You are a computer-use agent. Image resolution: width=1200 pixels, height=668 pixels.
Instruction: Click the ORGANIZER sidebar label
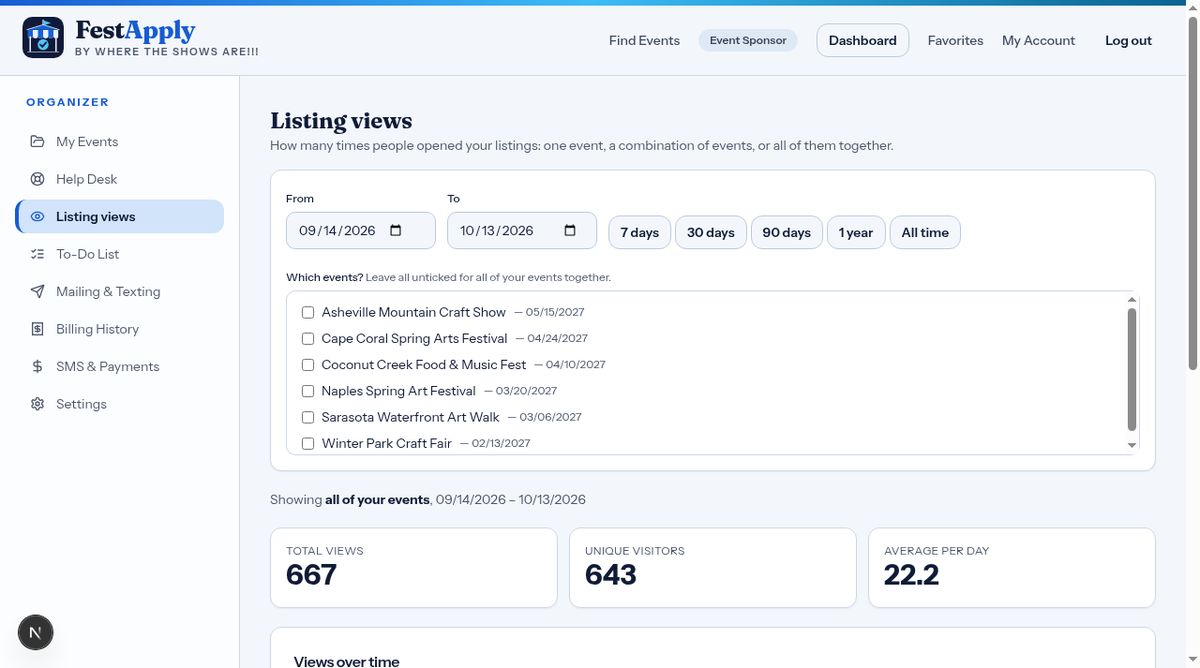(68, 102)
